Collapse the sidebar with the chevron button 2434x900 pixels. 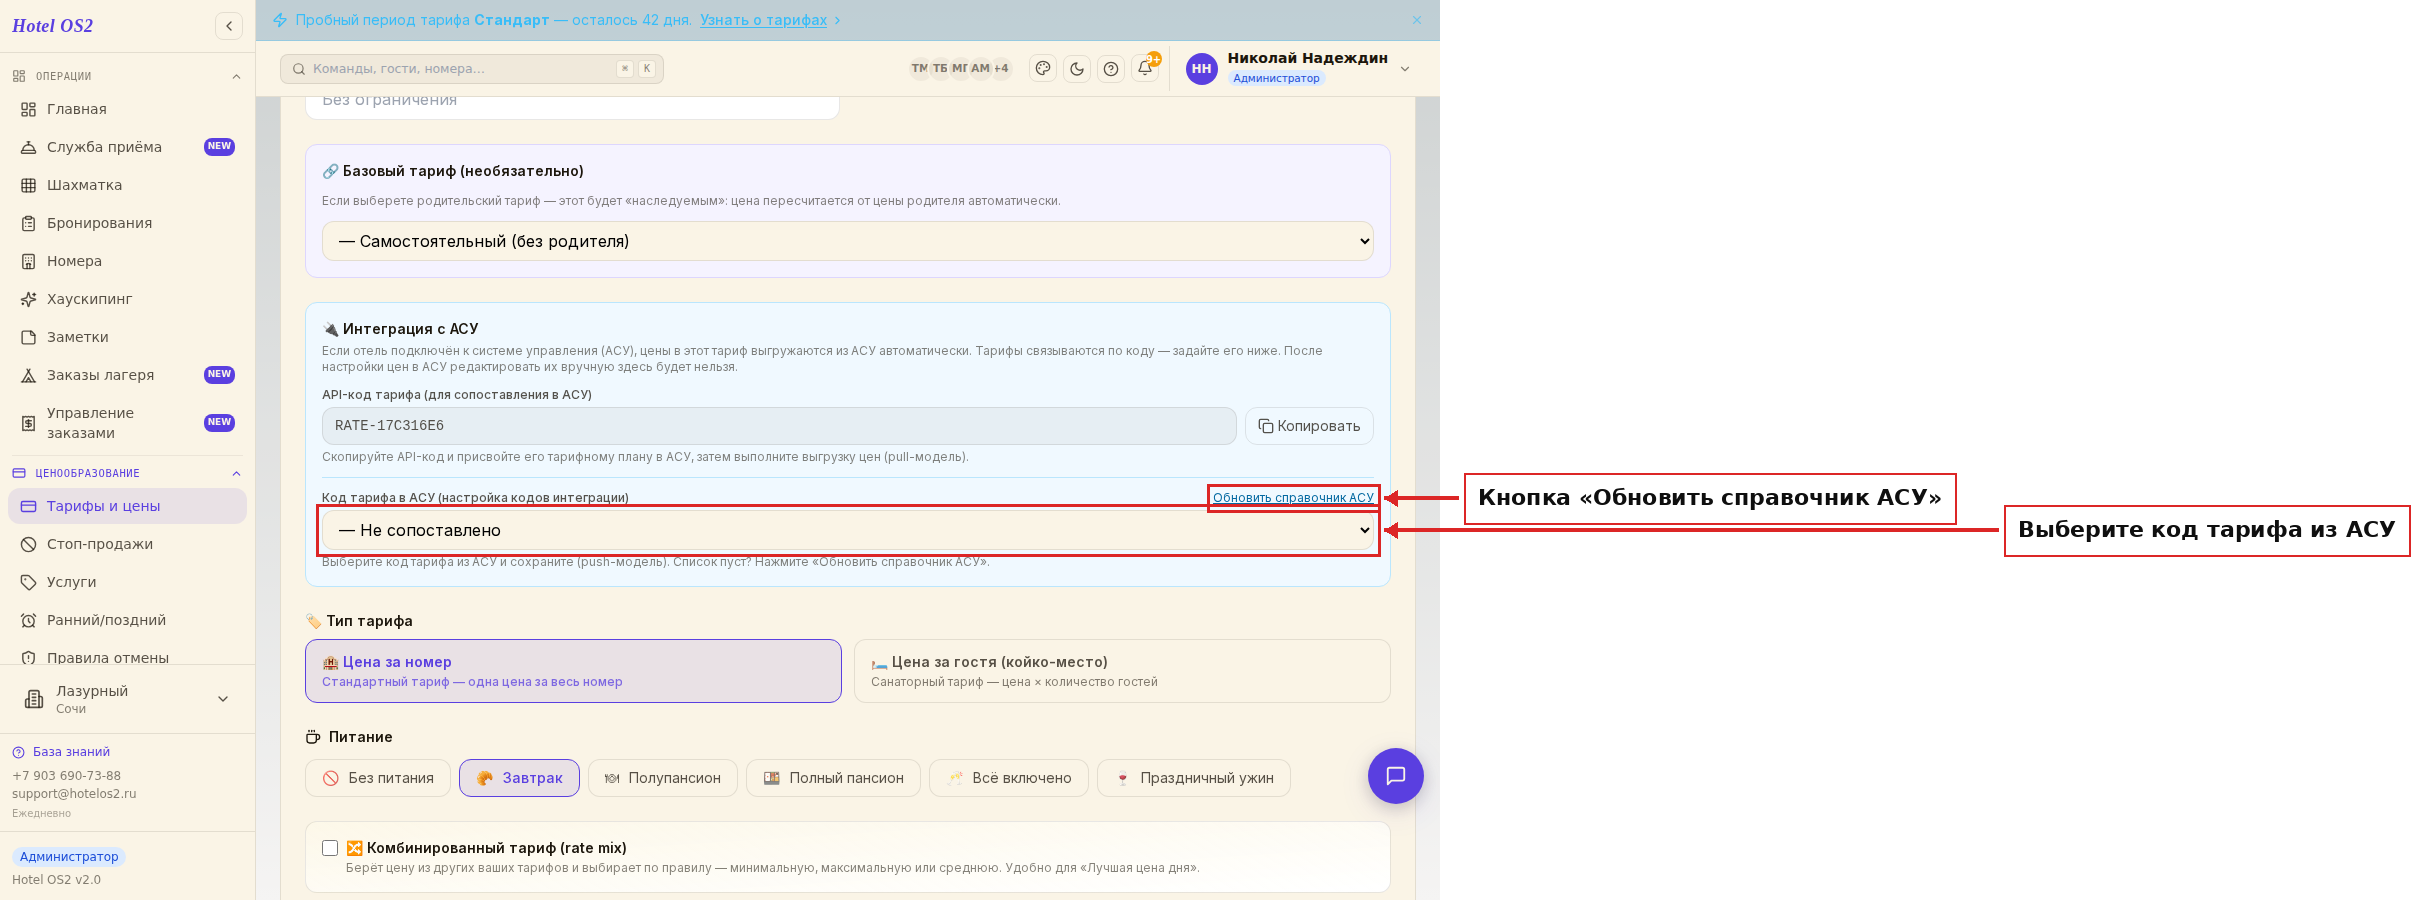[229, 26]
